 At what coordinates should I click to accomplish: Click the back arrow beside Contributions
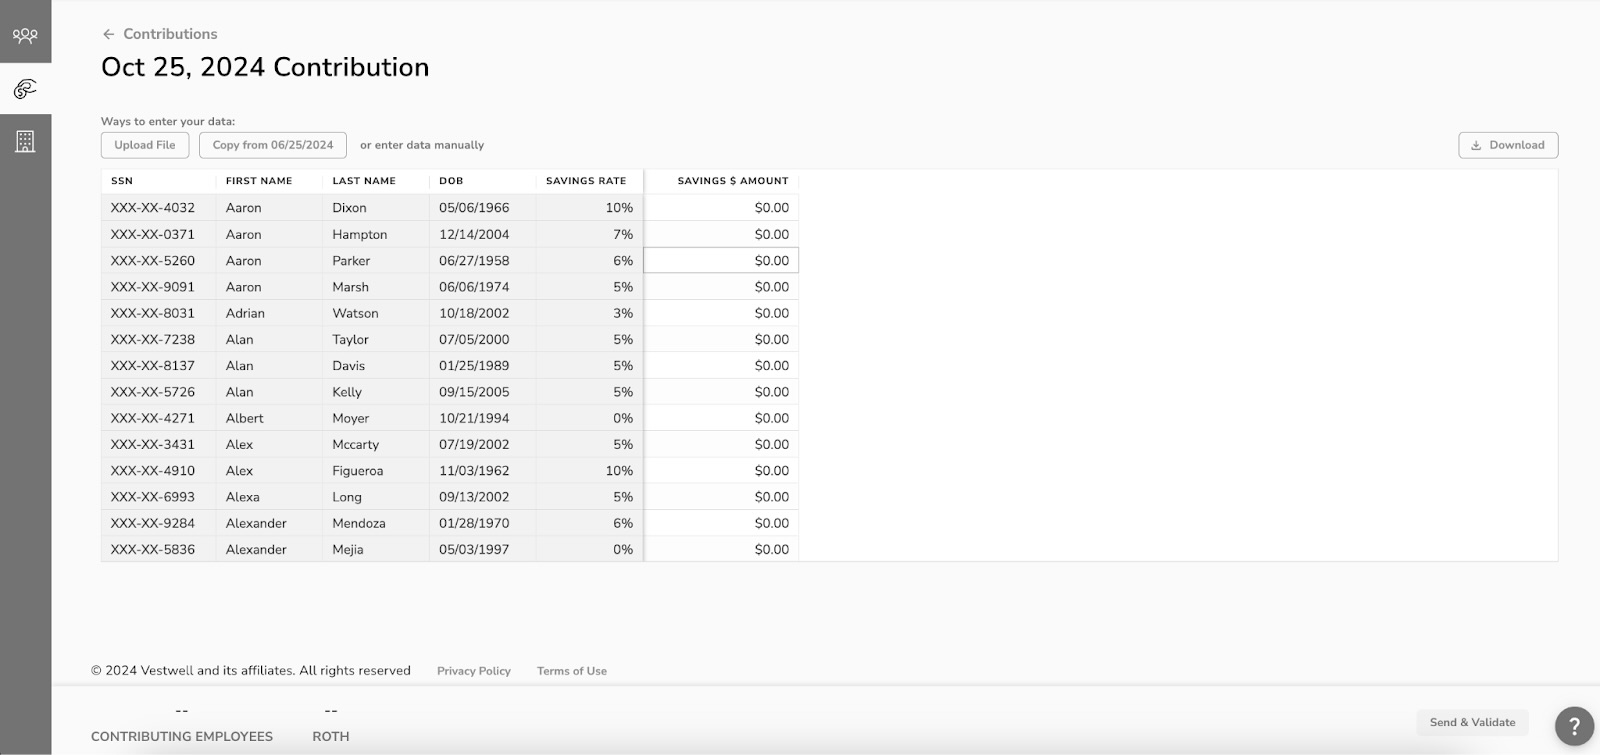coord(109,34)
